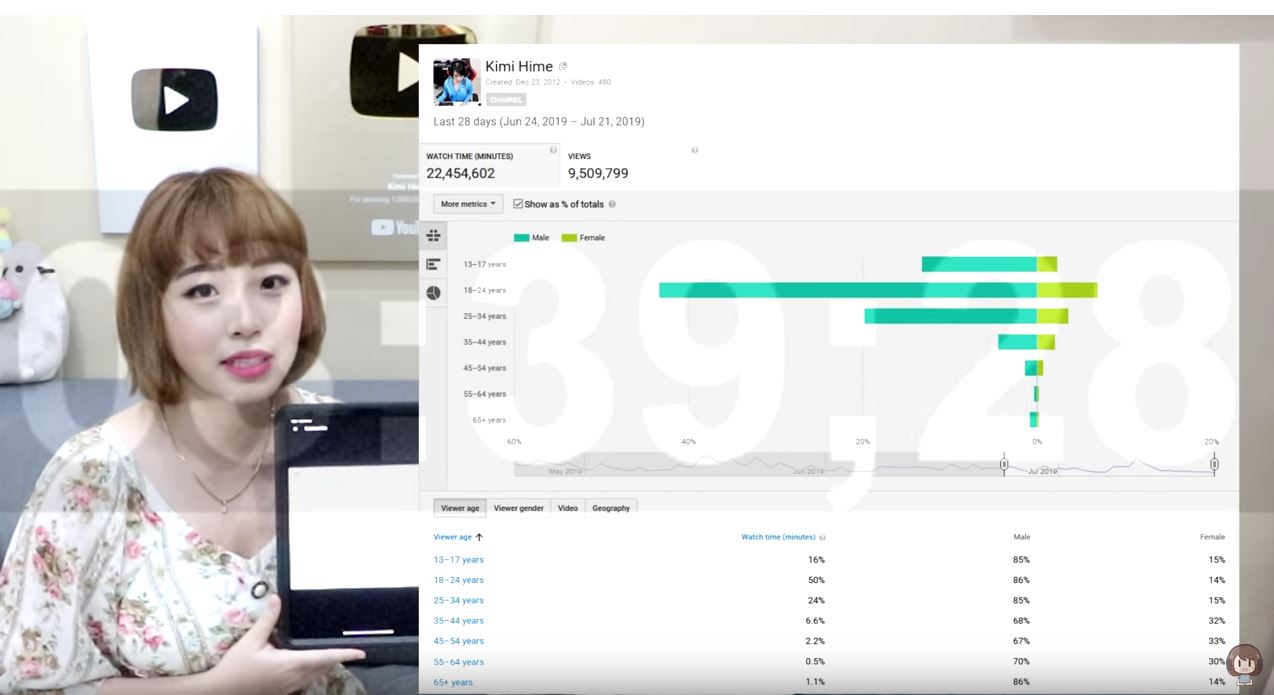Image resolution: width=1274 pixels, height=695 pixels.
Task: Click the left handle of the timeline range
Action: point(1004,464)
